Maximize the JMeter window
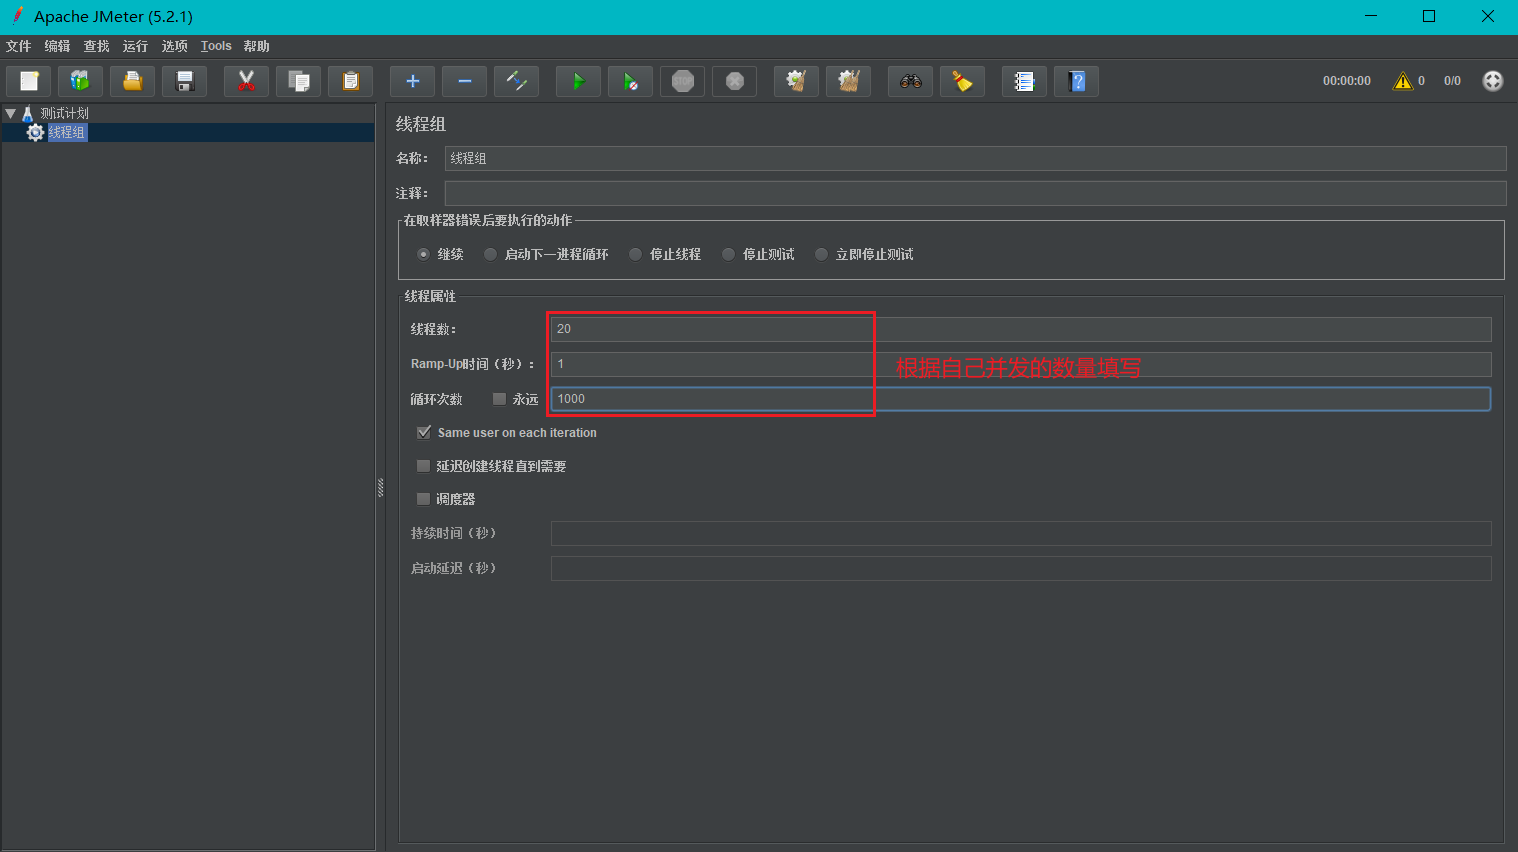 pos(1429,16)
